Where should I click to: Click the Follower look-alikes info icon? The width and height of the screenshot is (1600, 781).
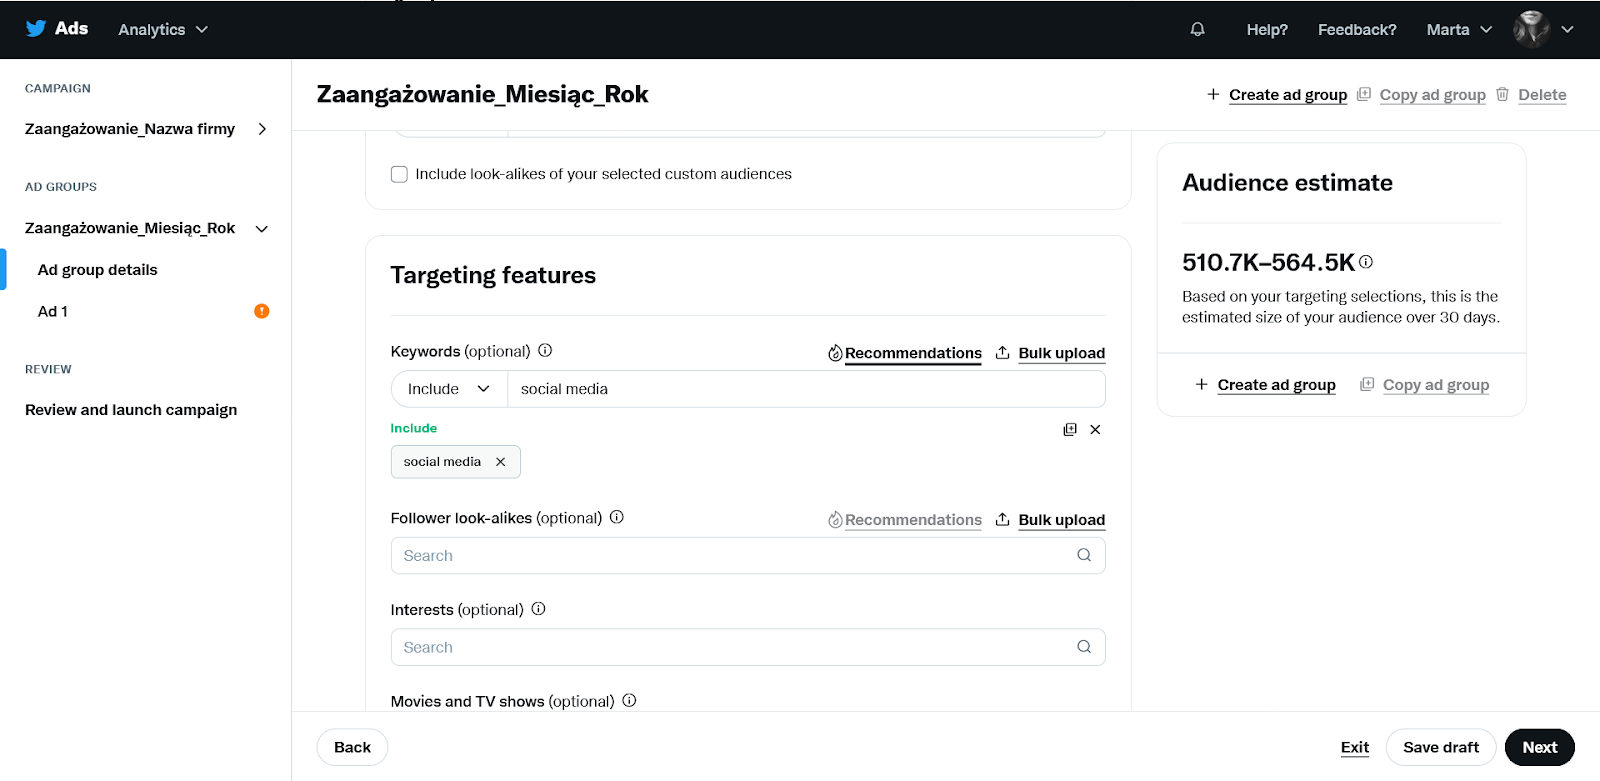tap(617, 517)
